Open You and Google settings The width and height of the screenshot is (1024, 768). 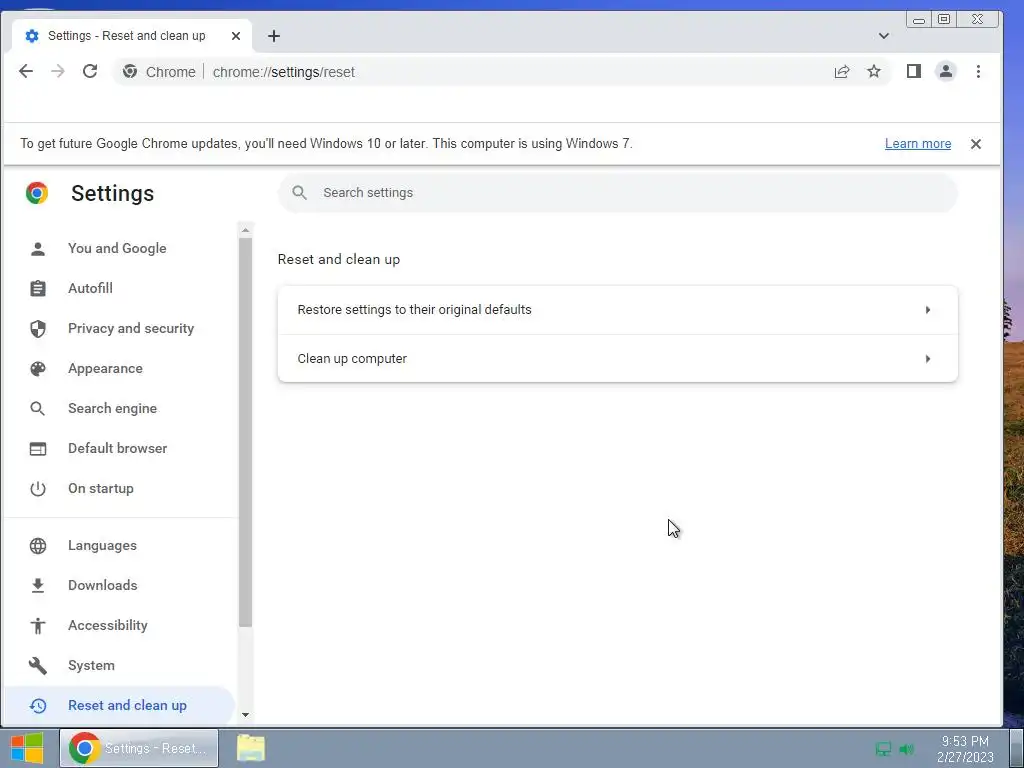pos(117,248)
